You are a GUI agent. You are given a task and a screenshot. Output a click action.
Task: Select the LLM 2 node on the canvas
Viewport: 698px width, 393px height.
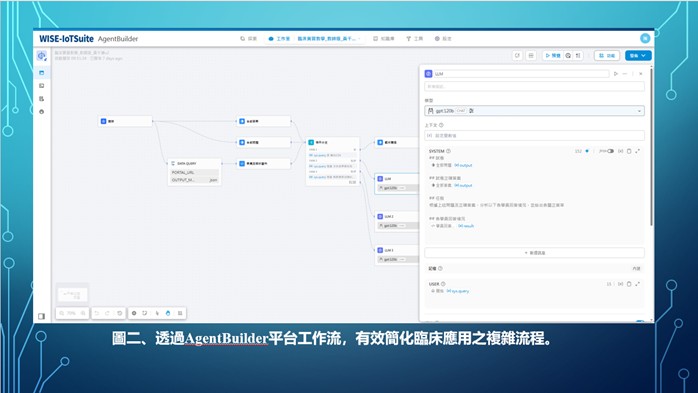(x=396, y=221)
